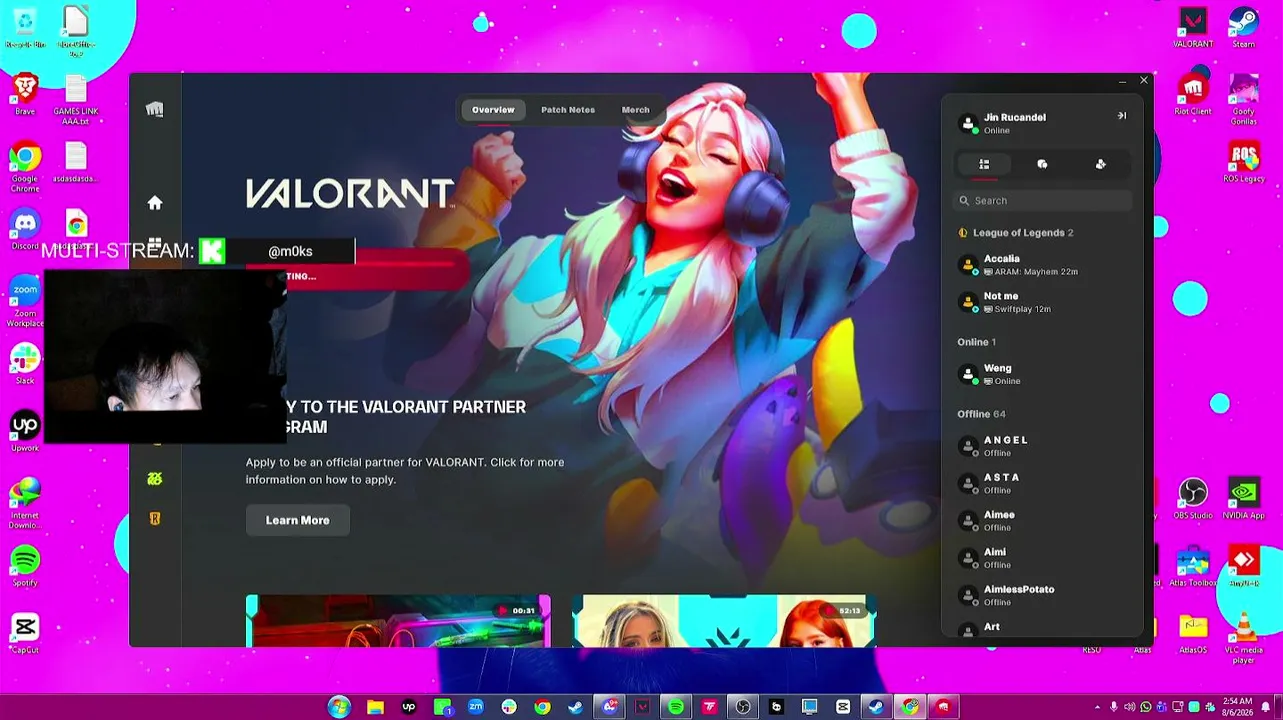Show hidden system tray icons
The width and height of the screenshot is (1283, 720).
point(1097,707)
